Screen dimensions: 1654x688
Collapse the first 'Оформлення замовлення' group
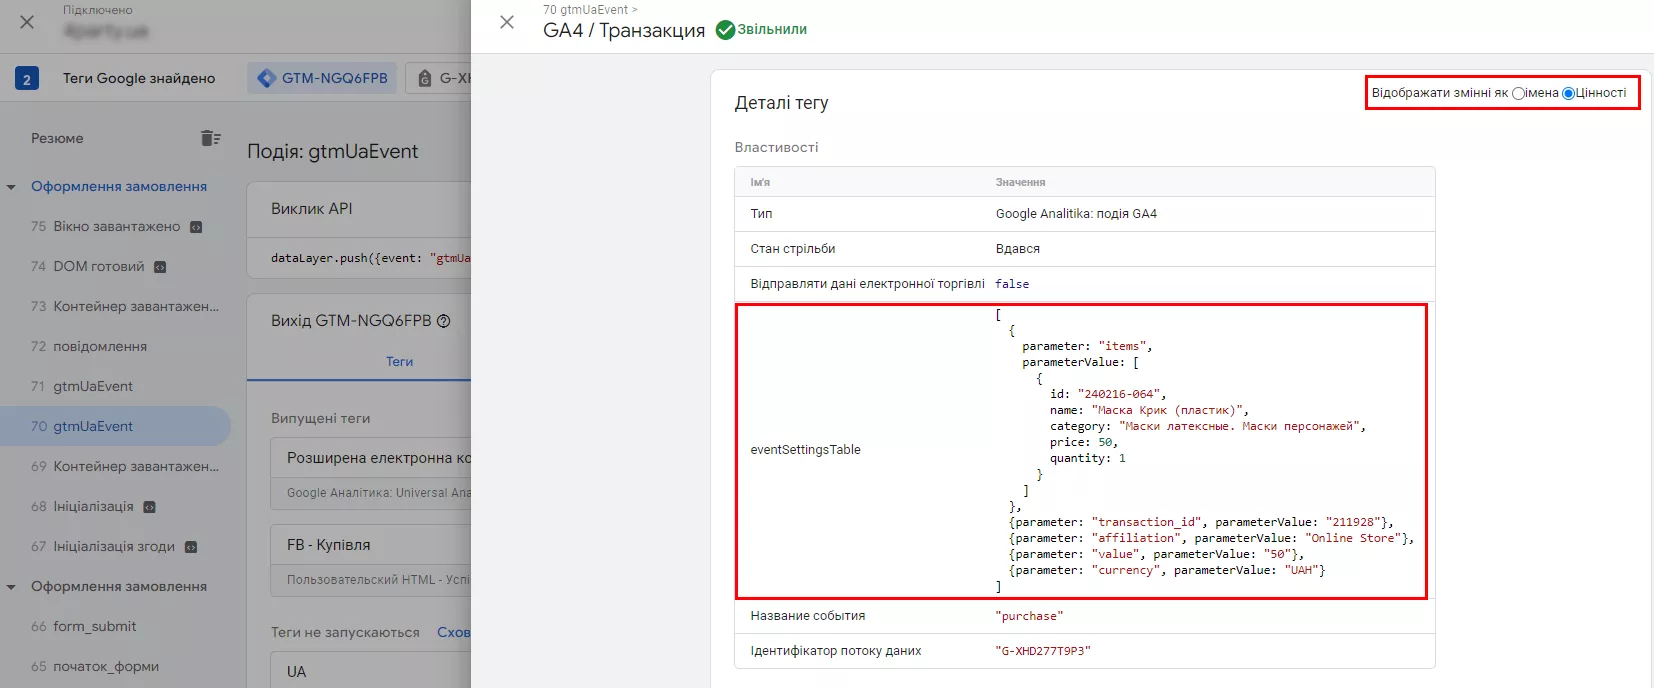[x=11, y=187]
